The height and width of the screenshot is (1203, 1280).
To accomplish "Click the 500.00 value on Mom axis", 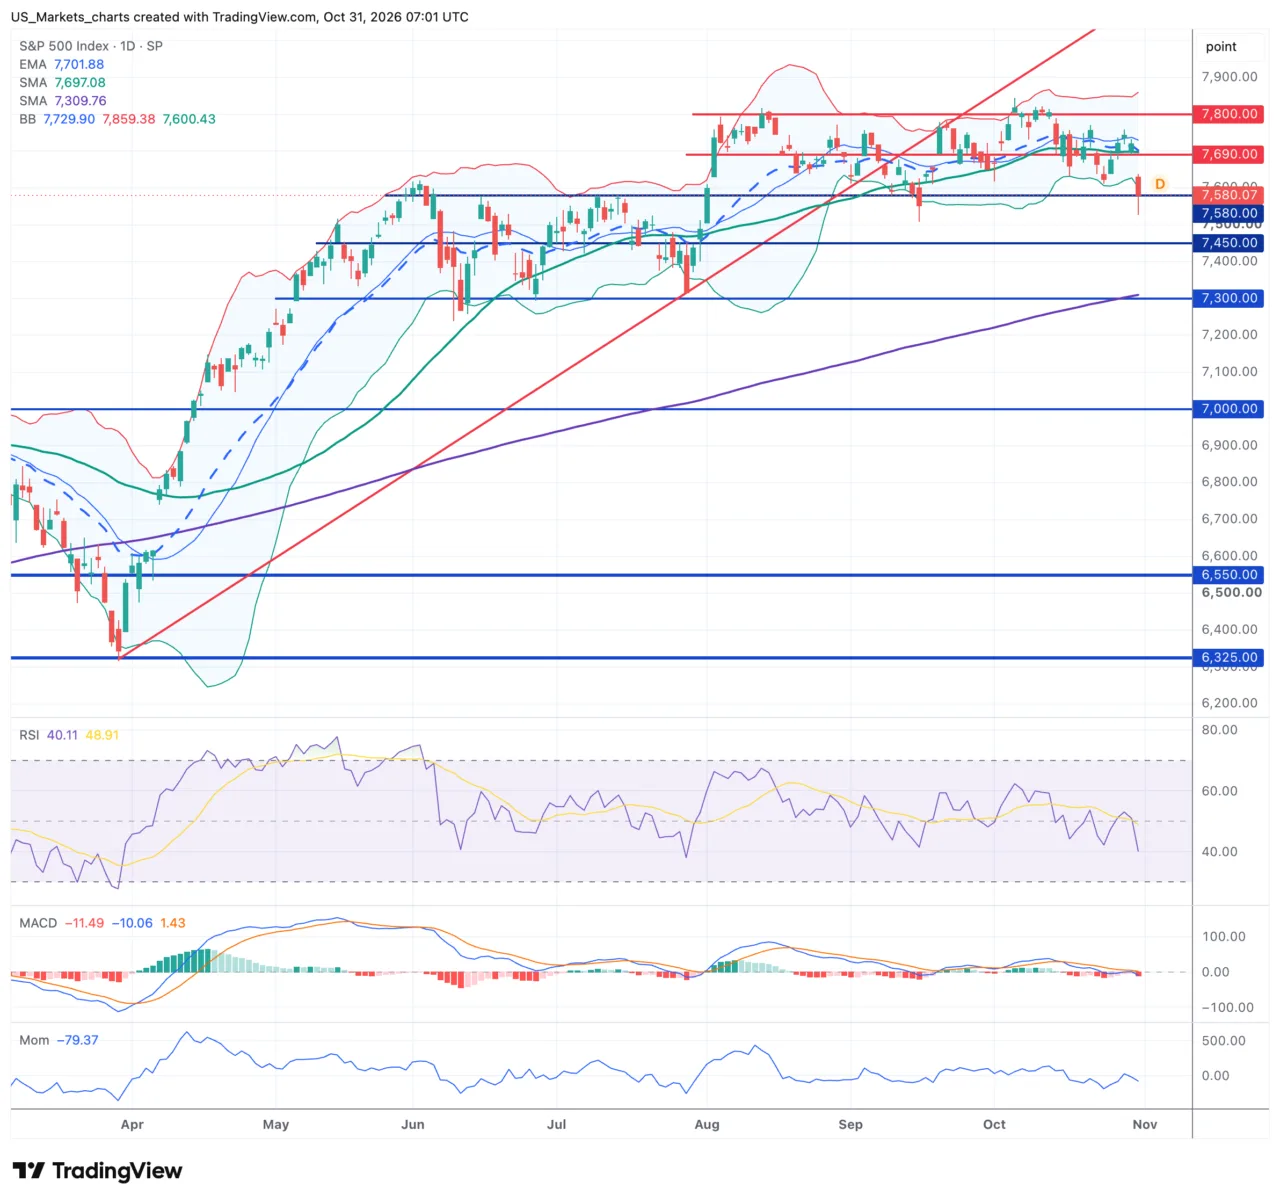I will [1223, 1041].
